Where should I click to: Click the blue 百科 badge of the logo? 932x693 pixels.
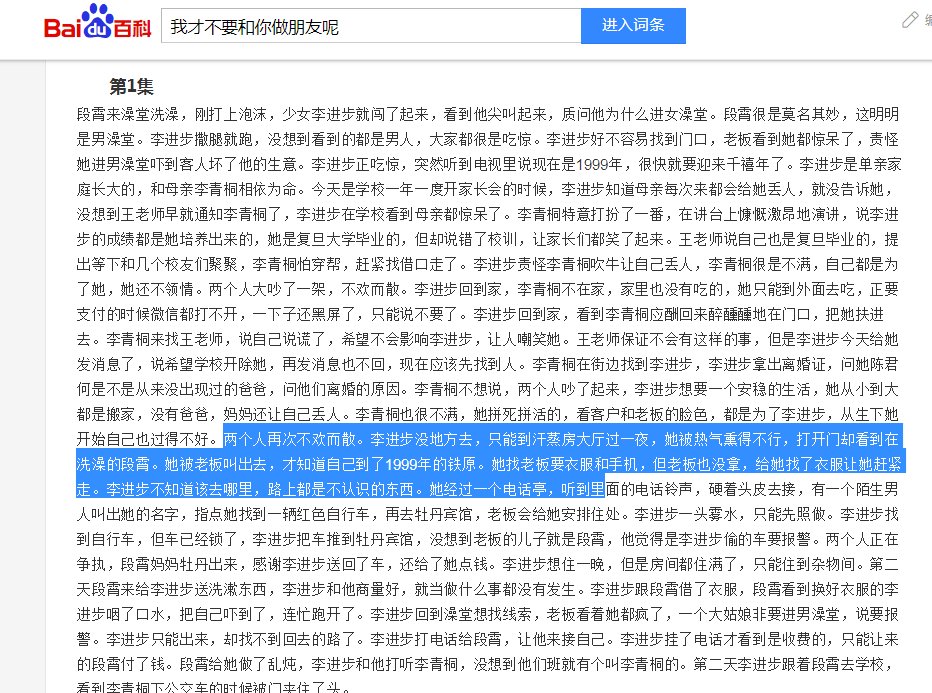tap(133, 28)
